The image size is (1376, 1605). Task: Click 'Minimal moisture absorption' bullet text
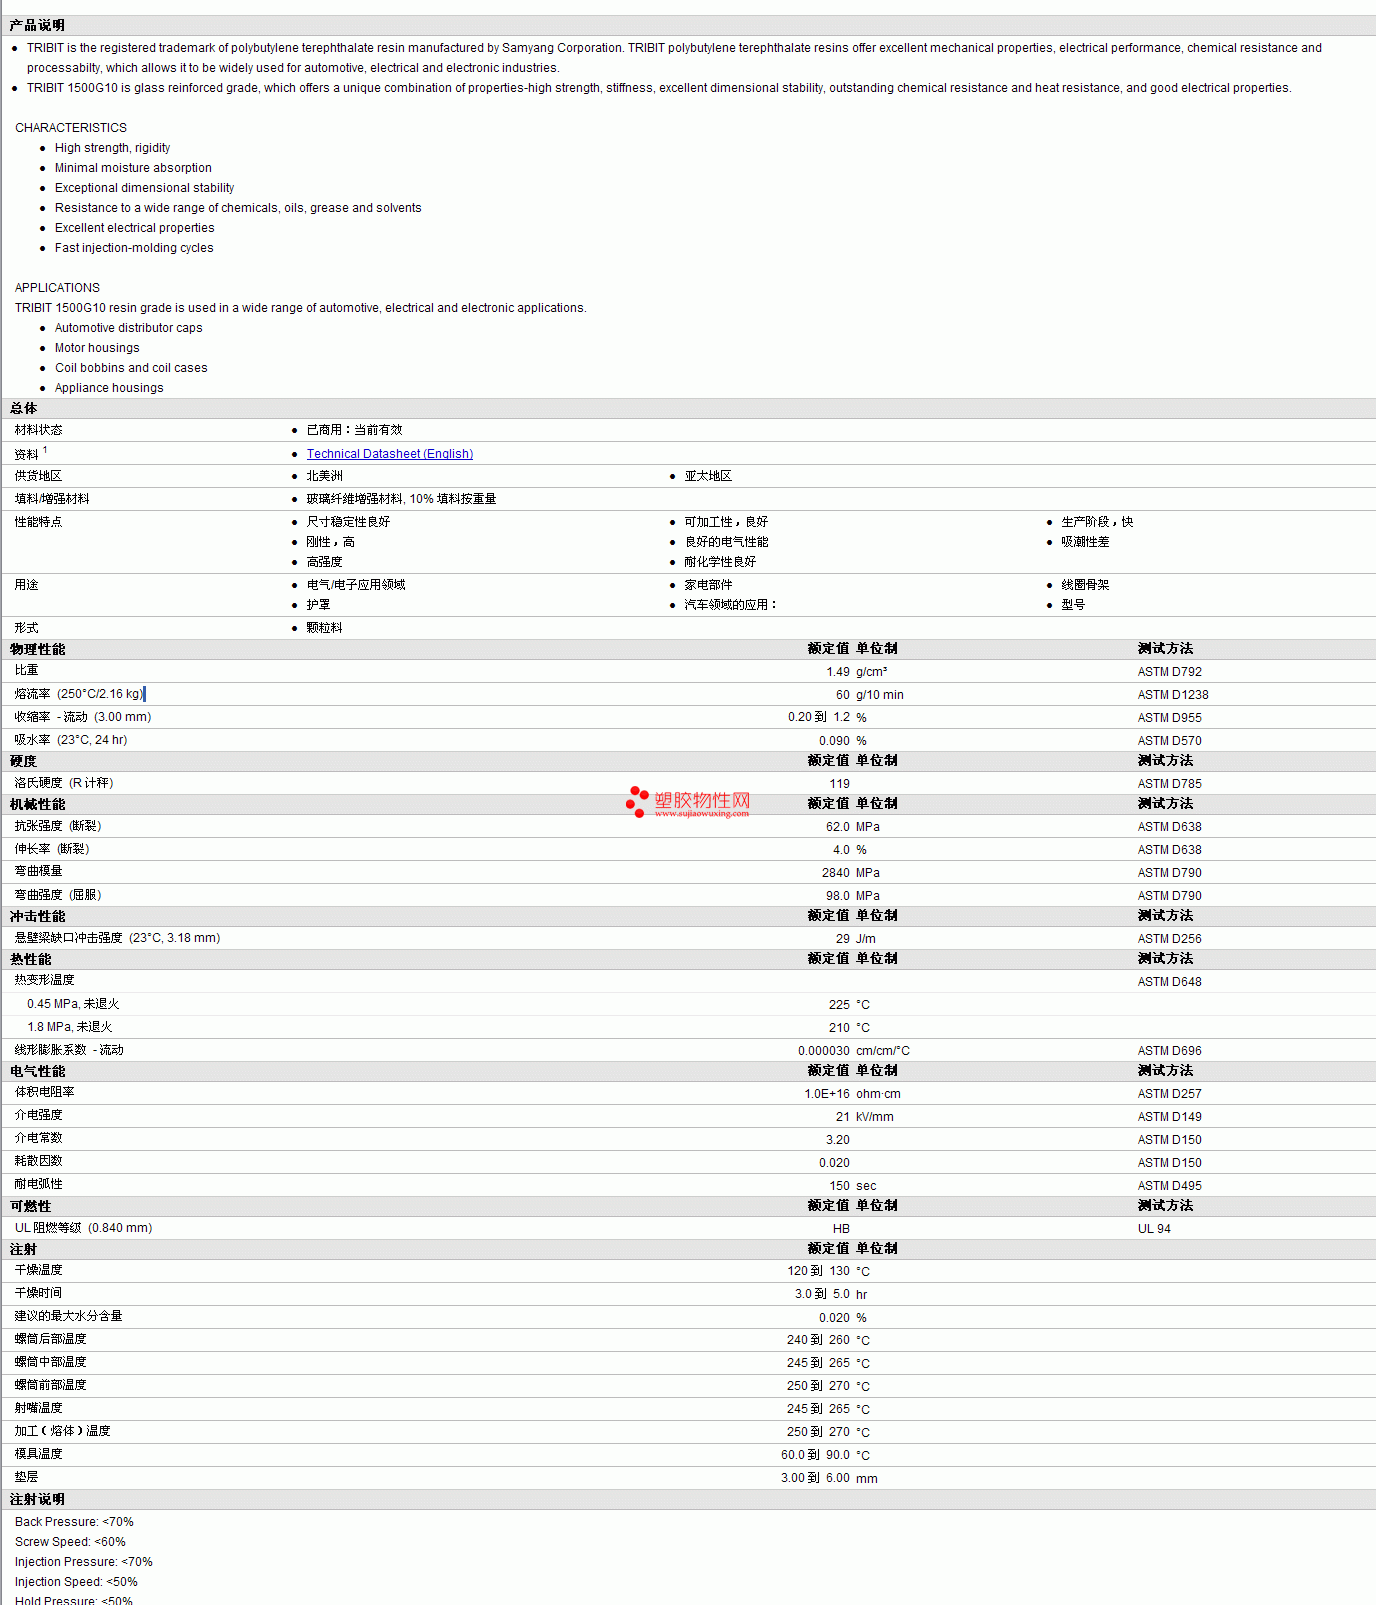tap(133, 168)
